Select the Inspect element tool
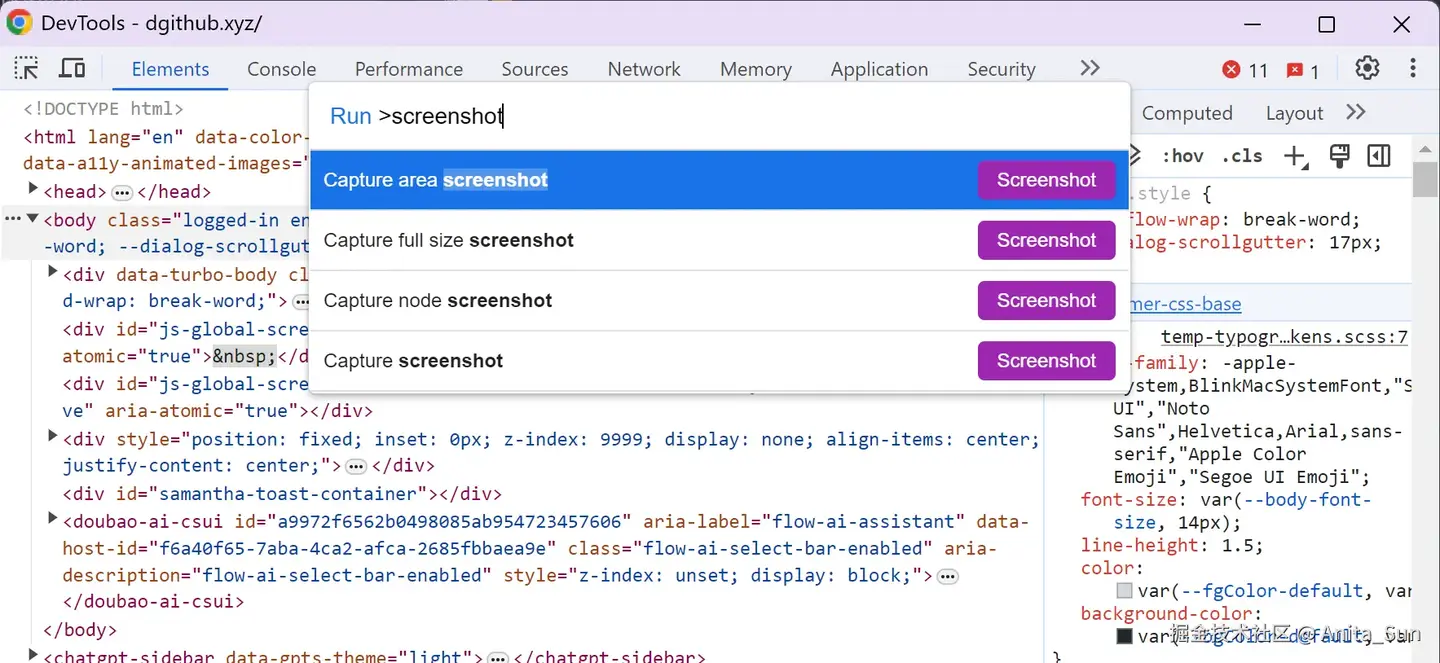The width and height of the screenshot is (1440, 663). (x=26, y=67)
